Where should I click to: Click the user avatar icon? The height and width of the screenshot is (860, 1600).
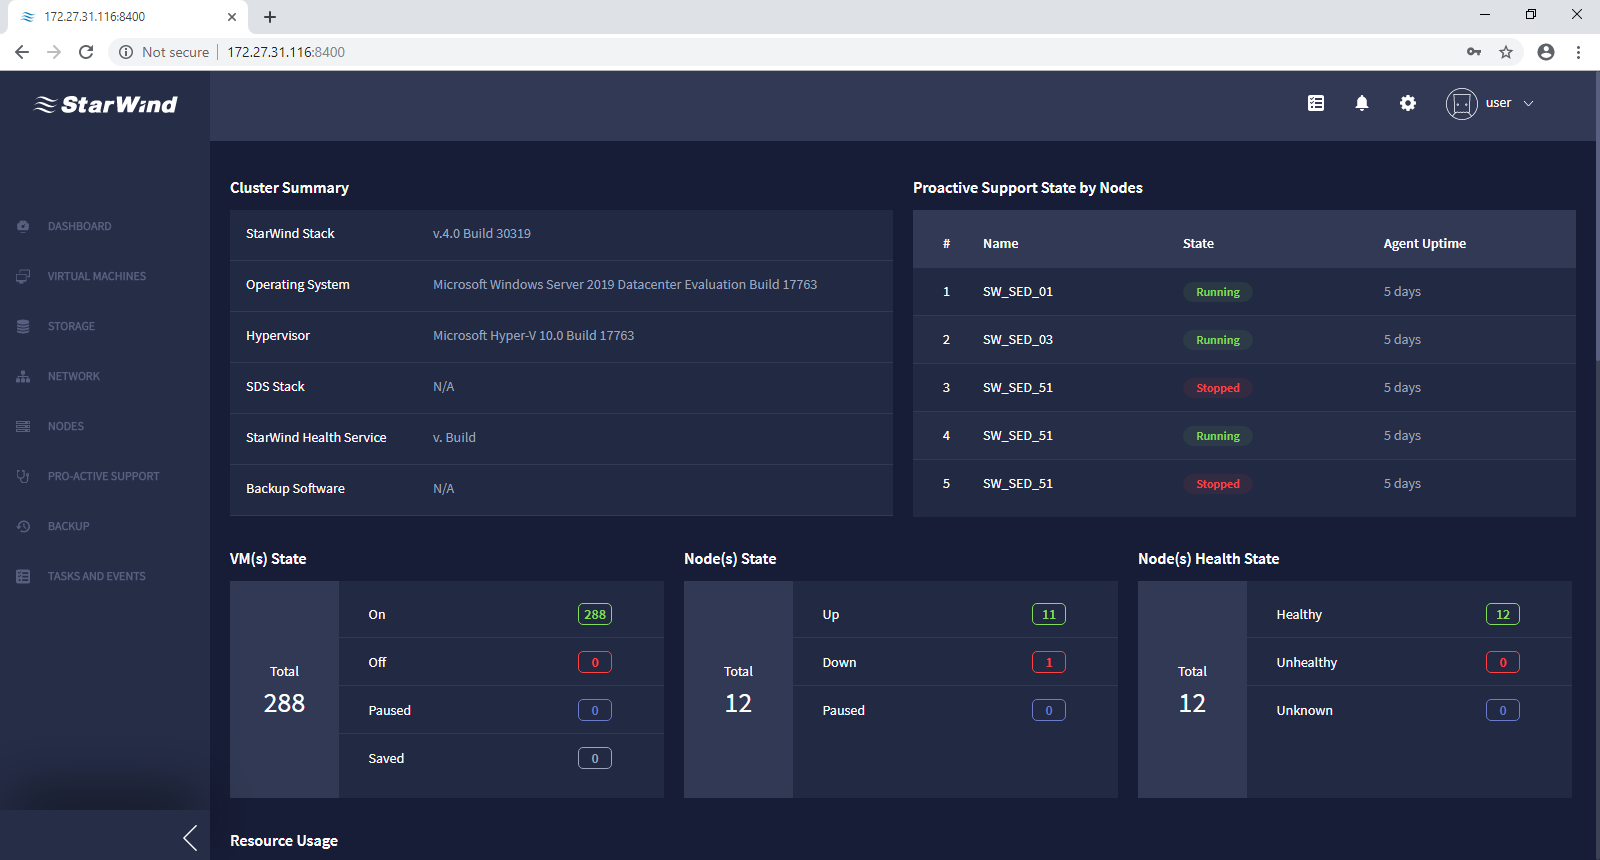(1462, 103)
